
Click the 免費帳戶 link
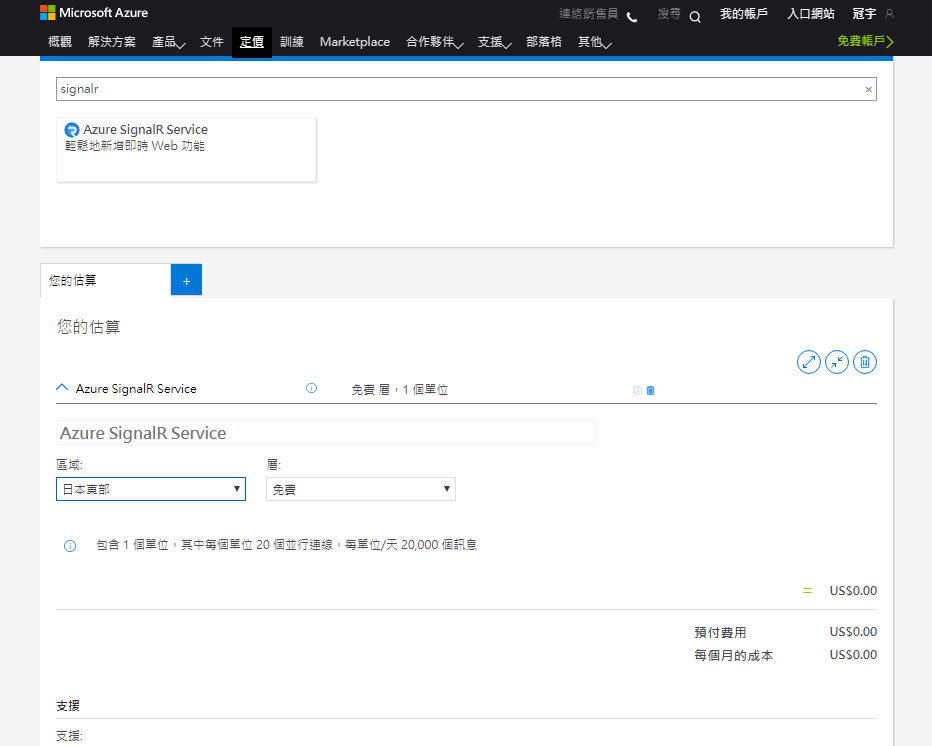(x=865, y=41)
